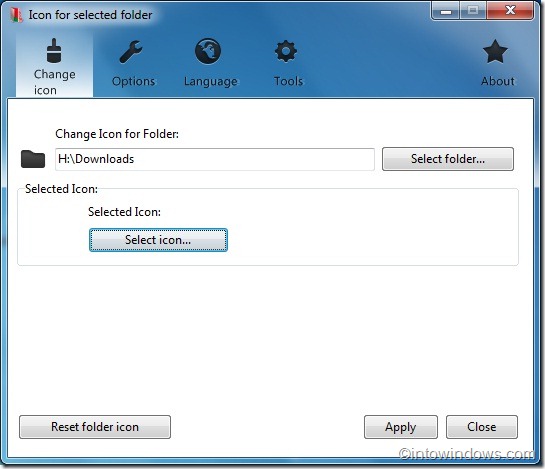
Task: Open the Options wrench tab
Action: click(x=133, y=64)
